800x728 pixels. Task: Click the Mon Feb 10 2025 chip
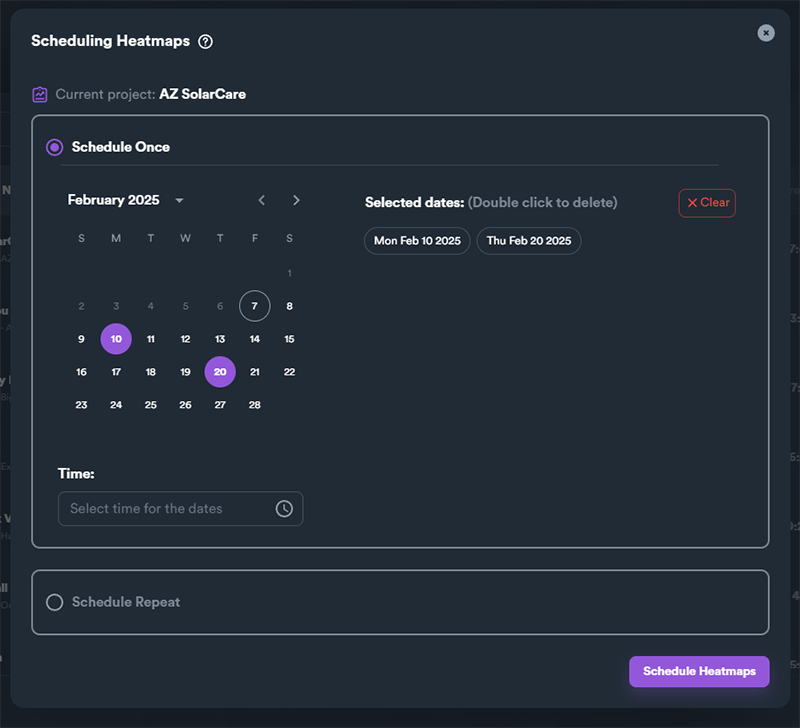pyautogui.click(x=417, y=241)
